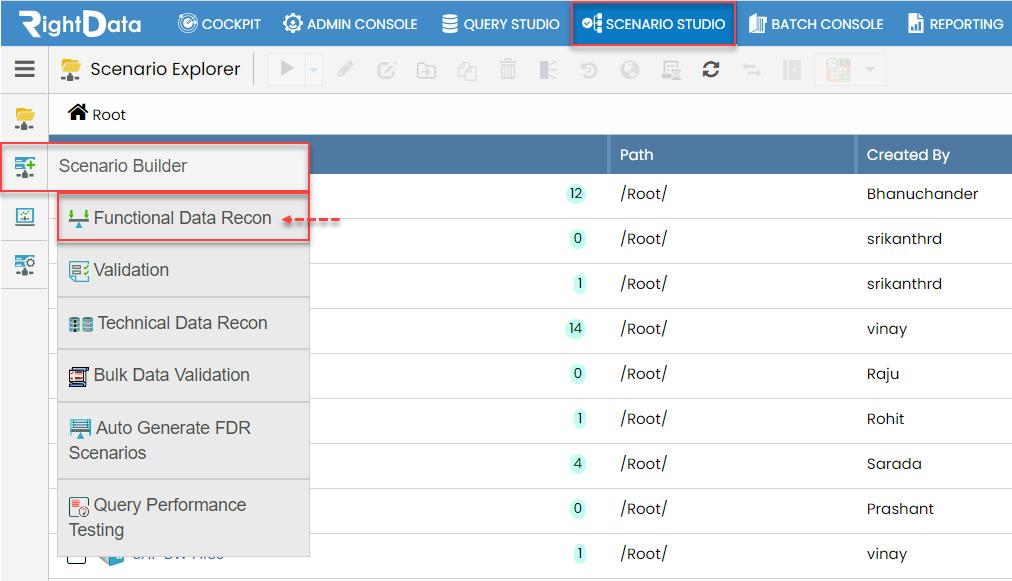1012x581 pixels.
Task: Navigate to Root using the home breadcrumb
Action: [x=95, y=114]
